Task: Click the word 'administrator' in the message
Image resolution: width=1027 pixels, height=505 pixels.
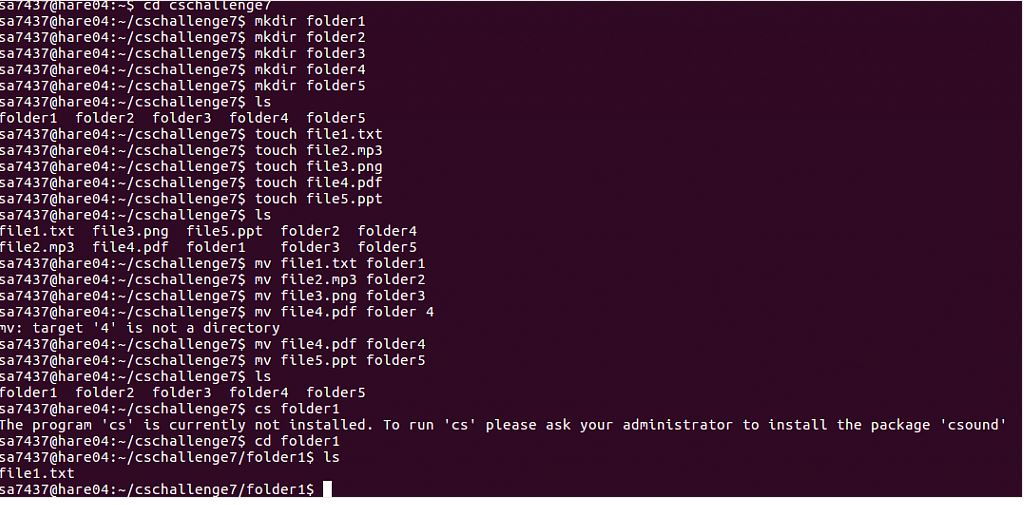Action: [677, 425]
